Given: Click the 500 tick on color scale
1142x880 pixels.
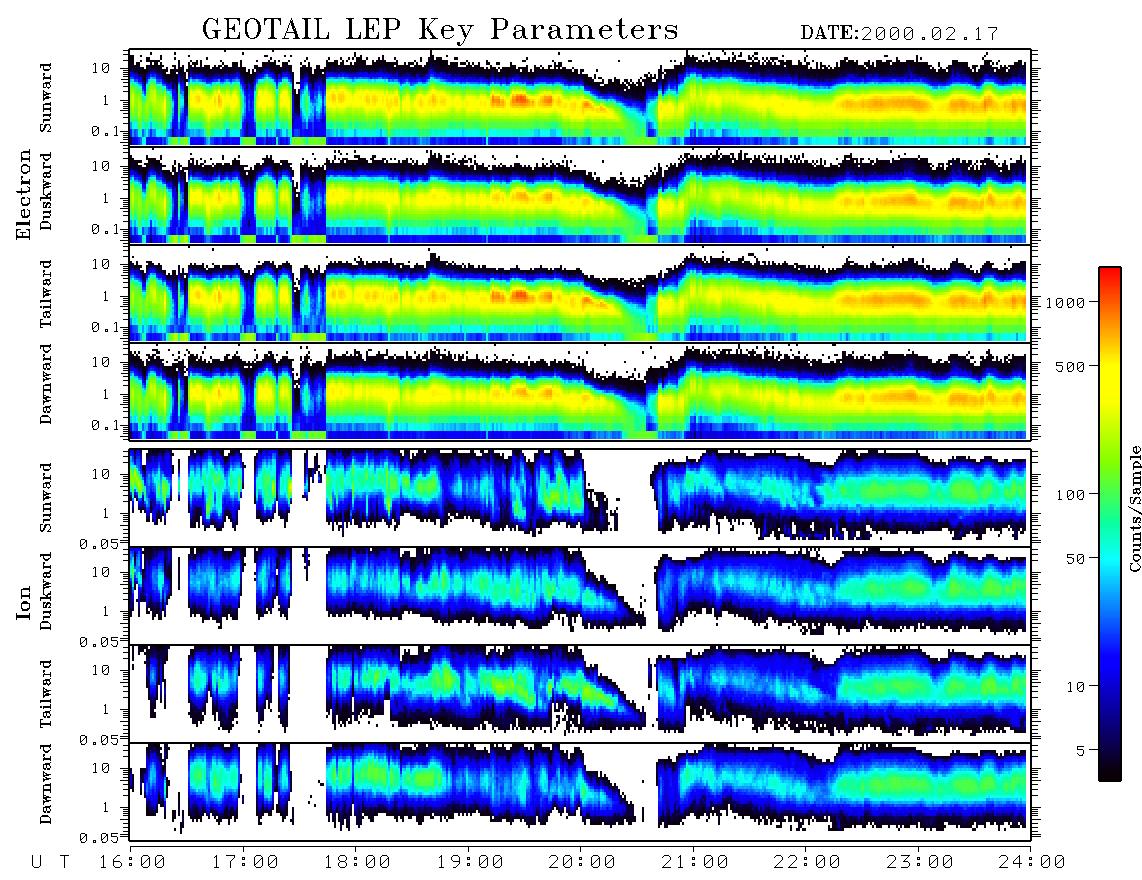Looking at the screenshot, I should point(1070,366).
